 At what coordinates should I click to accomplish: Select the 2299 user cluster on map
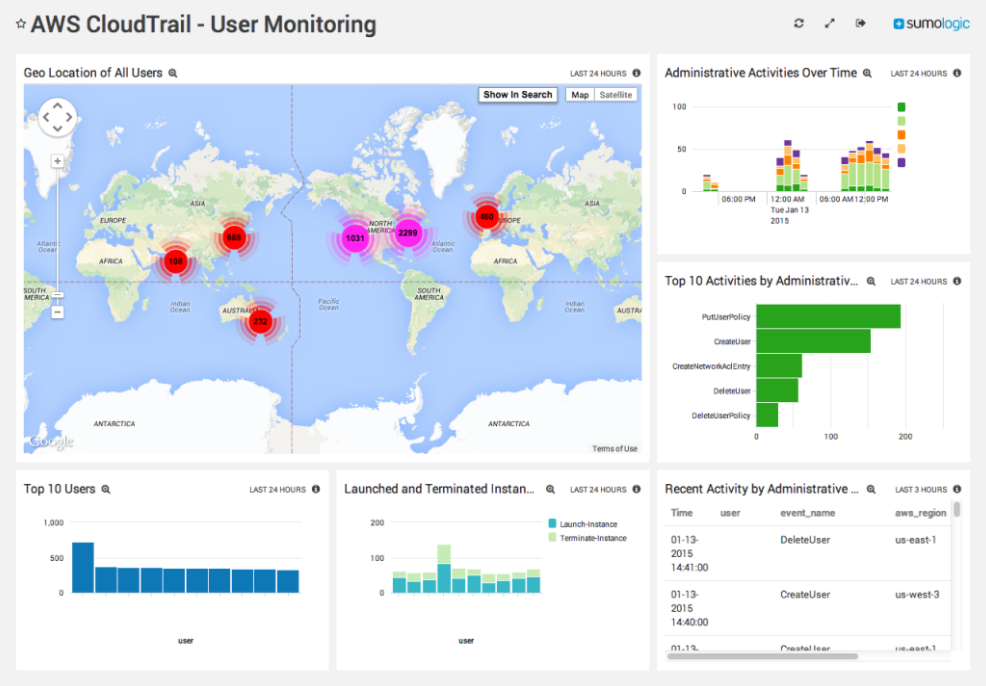click(407, 233)
